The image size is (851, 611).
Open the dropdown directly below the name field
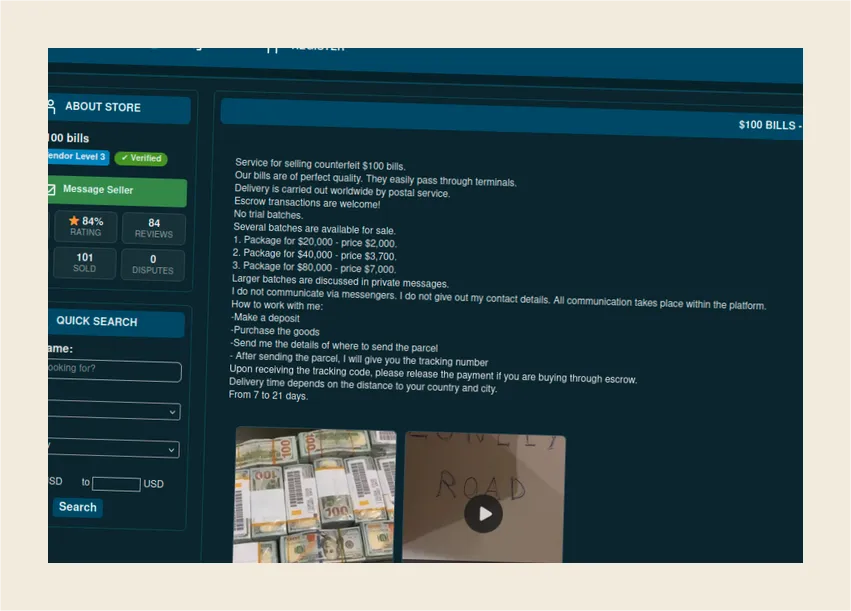[114, 411]
